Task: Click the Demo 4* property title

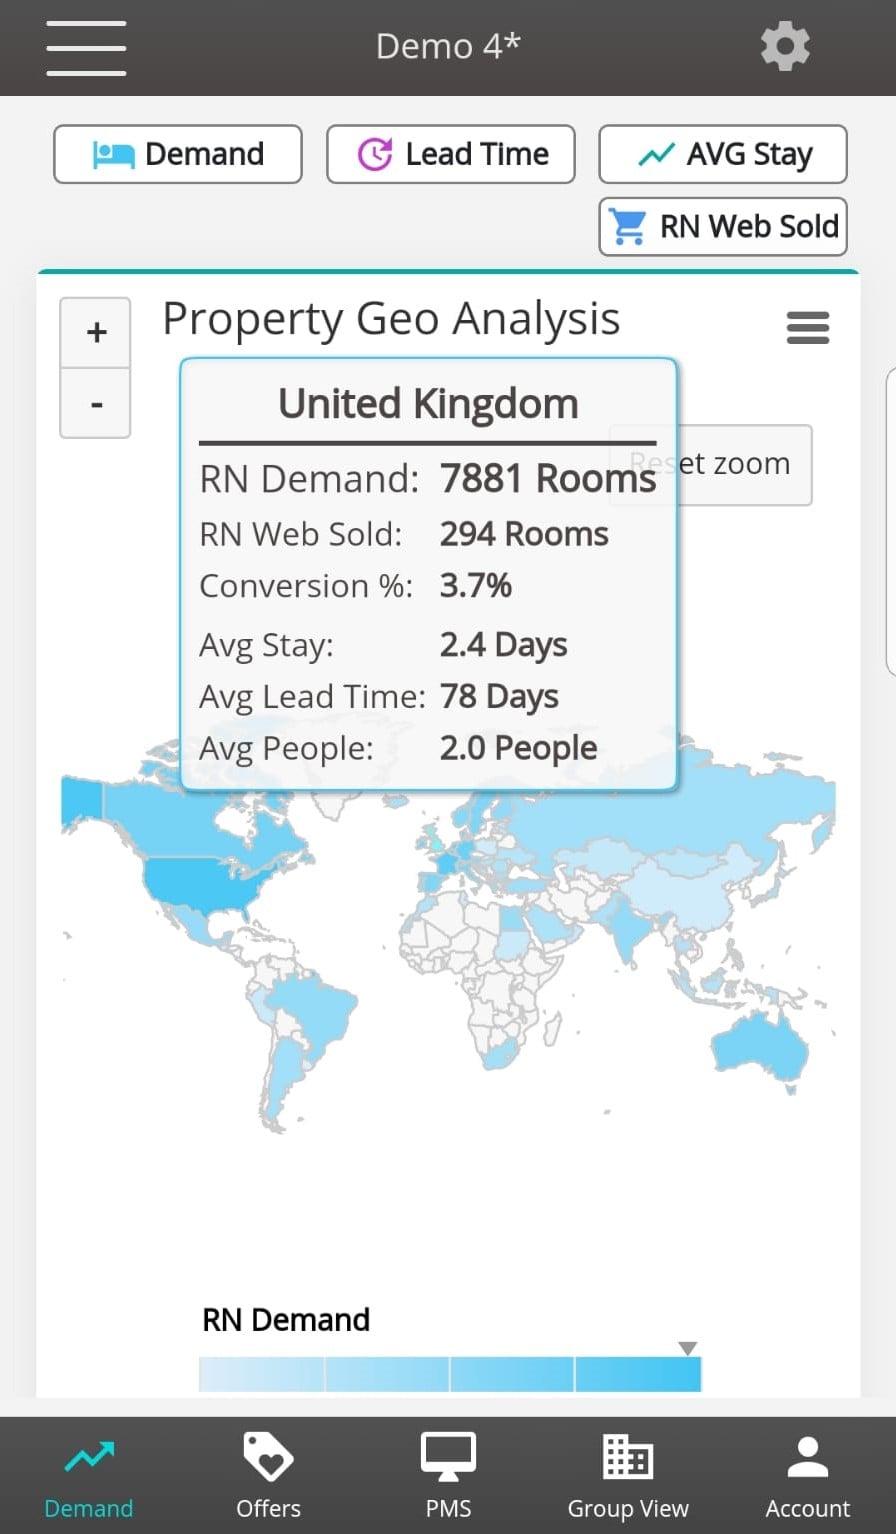Action: click(448, 47)
